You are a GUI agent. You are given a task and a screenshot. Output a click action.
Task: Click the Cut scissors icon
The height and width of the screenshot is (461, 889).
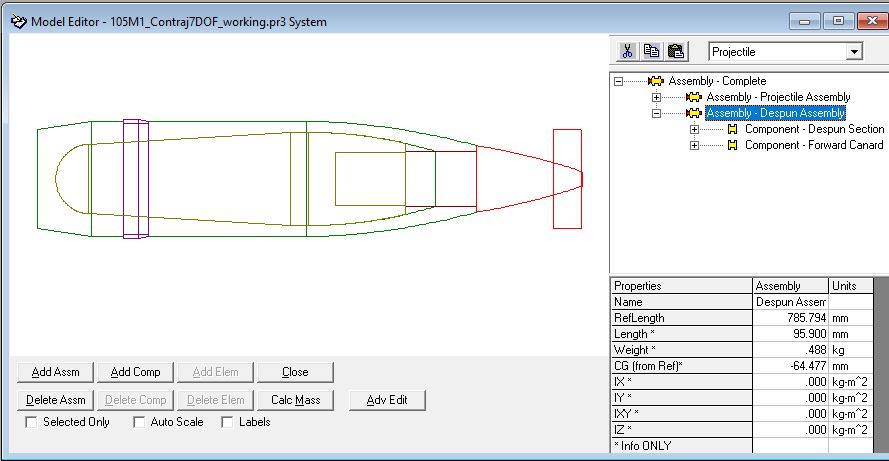point(627,52)
